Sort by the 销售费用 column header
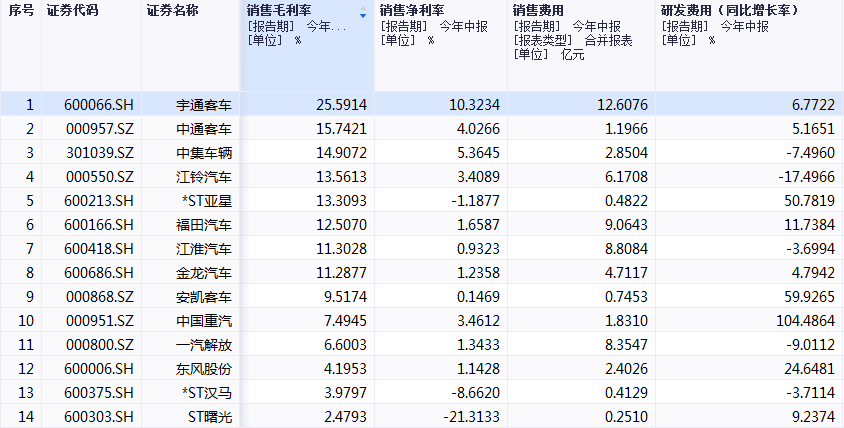Image resolution: width=844 pixels, height=428 pixels. click(x=540, y=10)
